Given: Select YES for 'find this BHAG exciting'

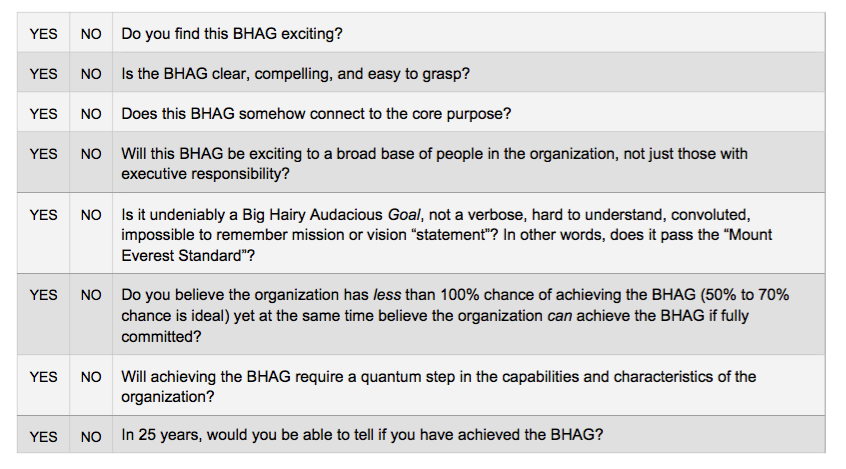Looking at the screenshot, I should (43, 33).
